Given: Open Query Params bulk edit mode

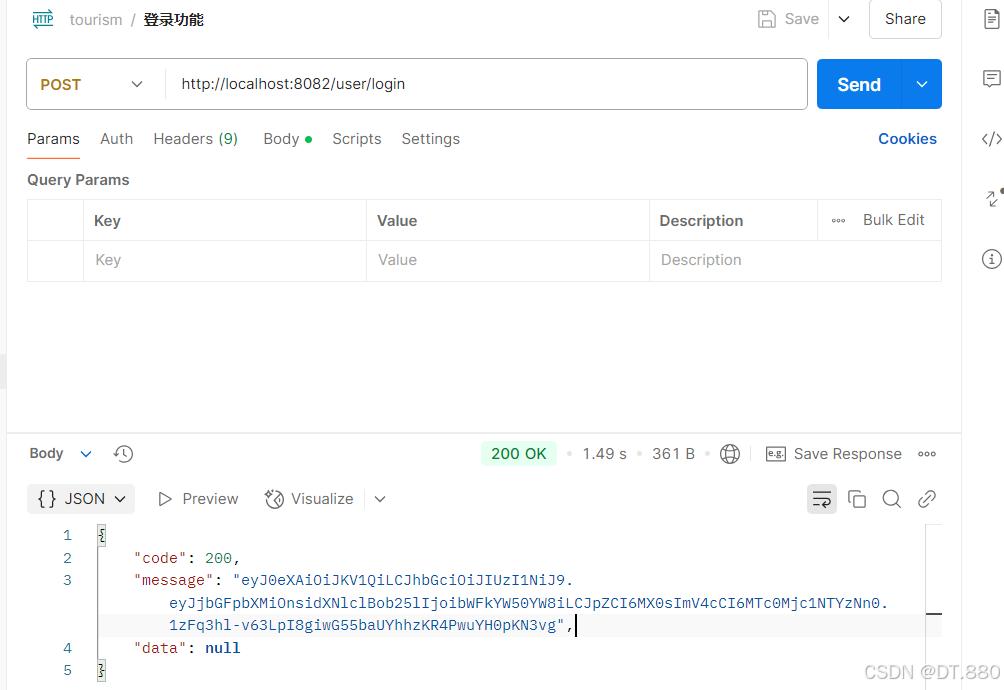Looking at the screenshot, I should [893, 219].
